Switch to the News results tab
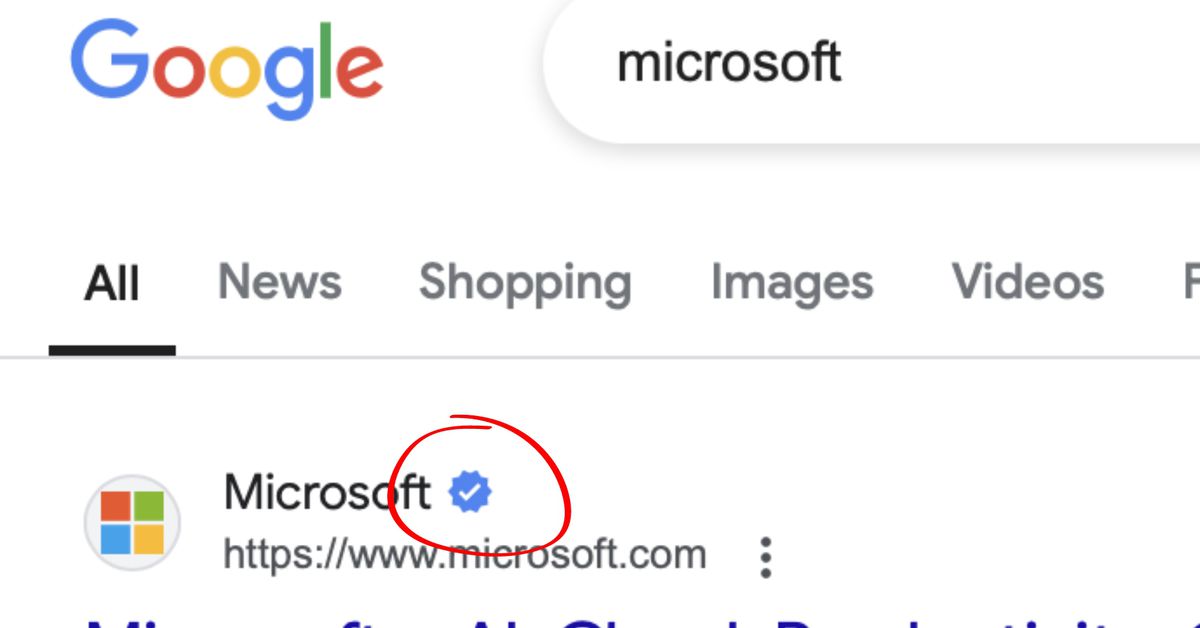Image resolution: width=1200 pixels, height=628 pixels. 280,282
